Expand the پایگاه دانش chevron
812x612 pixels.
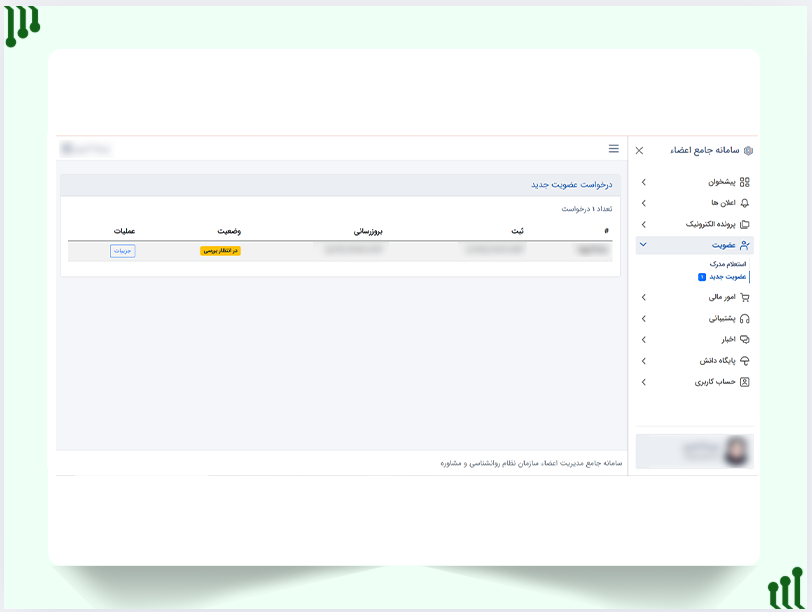click(x=644, y=361)
